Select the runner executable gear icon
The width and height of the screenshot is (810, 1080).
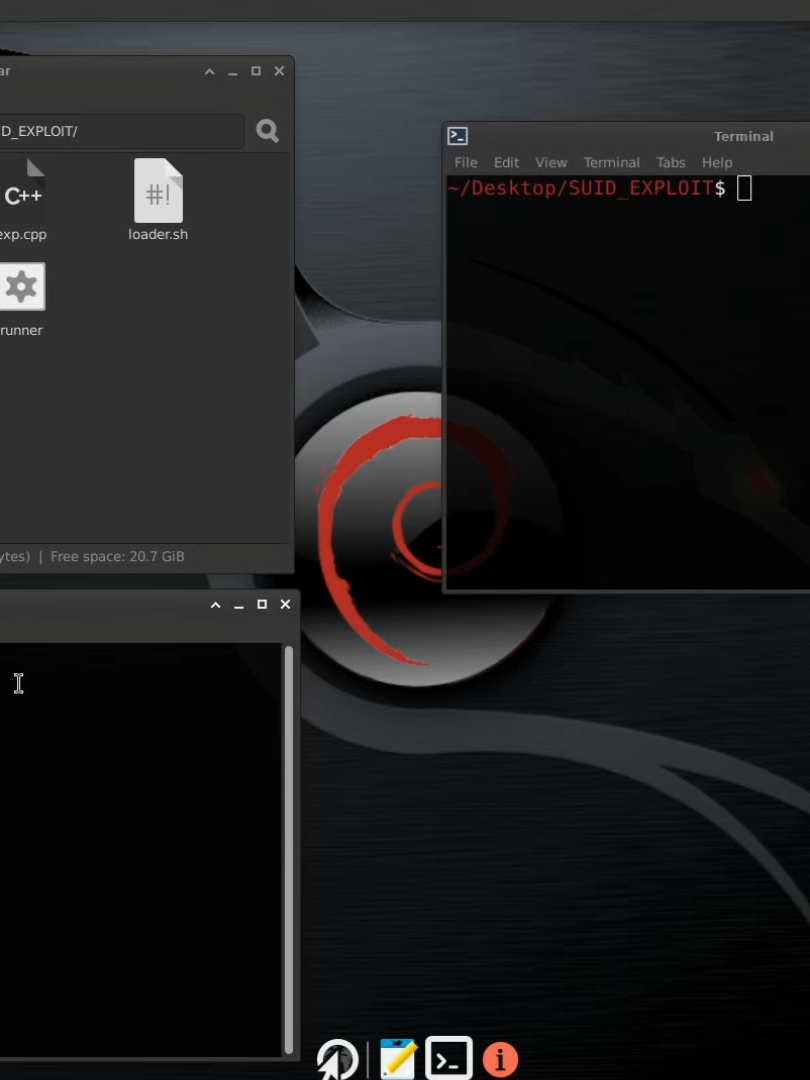click(x=22, y=287)
